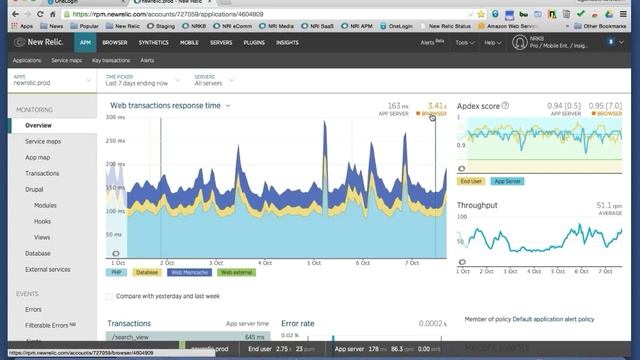Image resolution: width=640 pixels, height=360 pixels.
Task: Expand Web transactions response time chart menu
Action: coord(228,106)
